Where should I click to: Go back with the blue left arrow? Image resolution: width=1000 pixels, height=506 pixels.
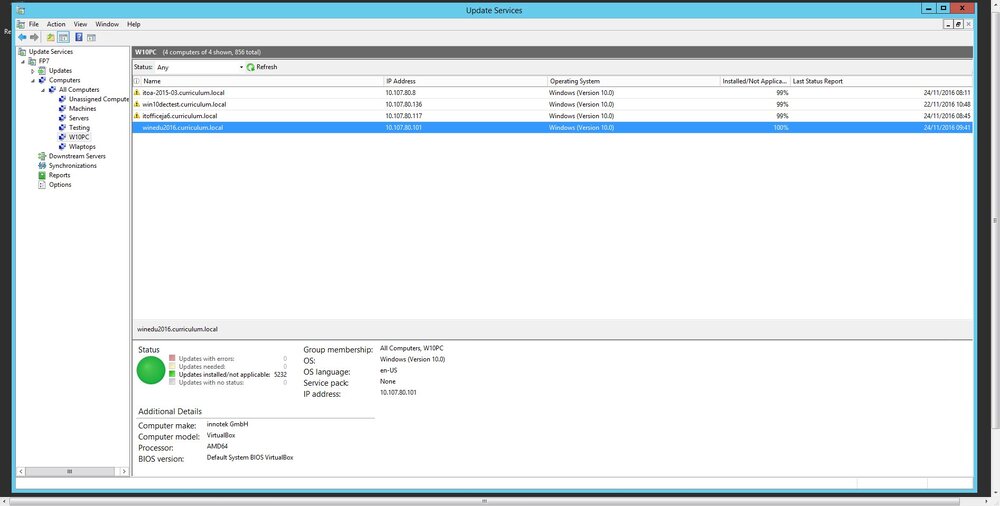point(22,38)
